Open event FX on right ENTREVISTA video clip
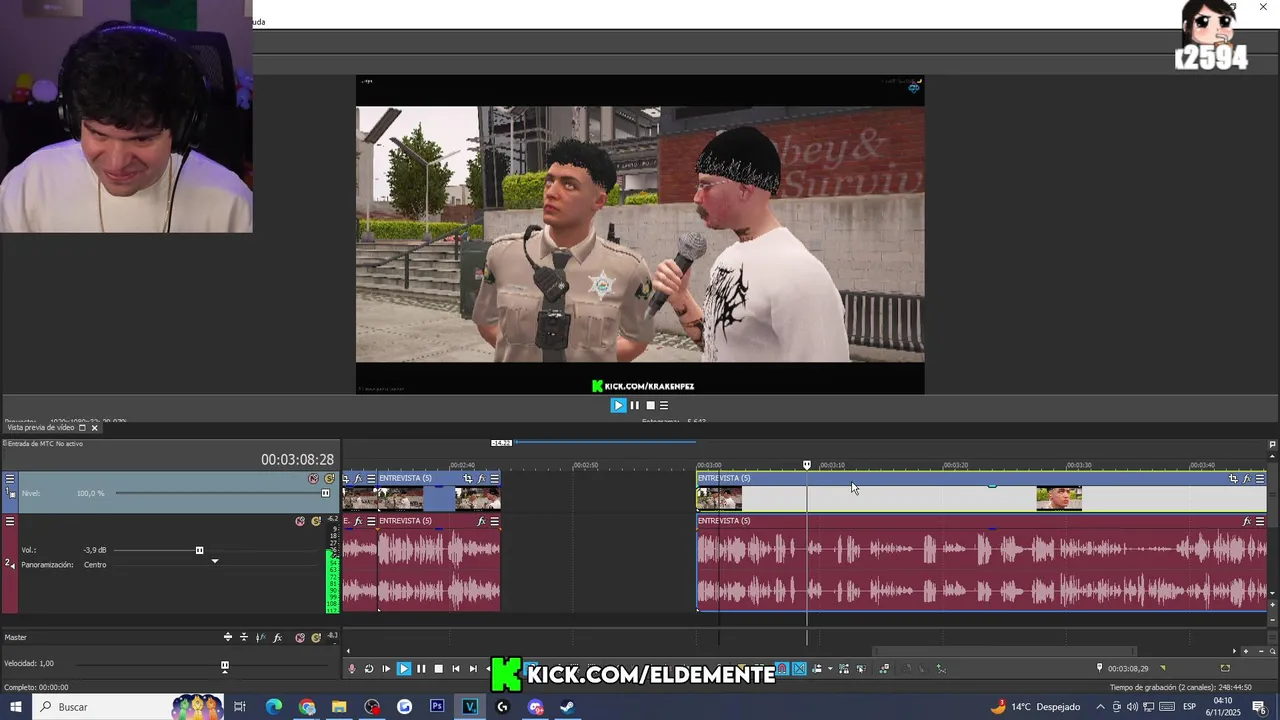 pos(1247,478)
